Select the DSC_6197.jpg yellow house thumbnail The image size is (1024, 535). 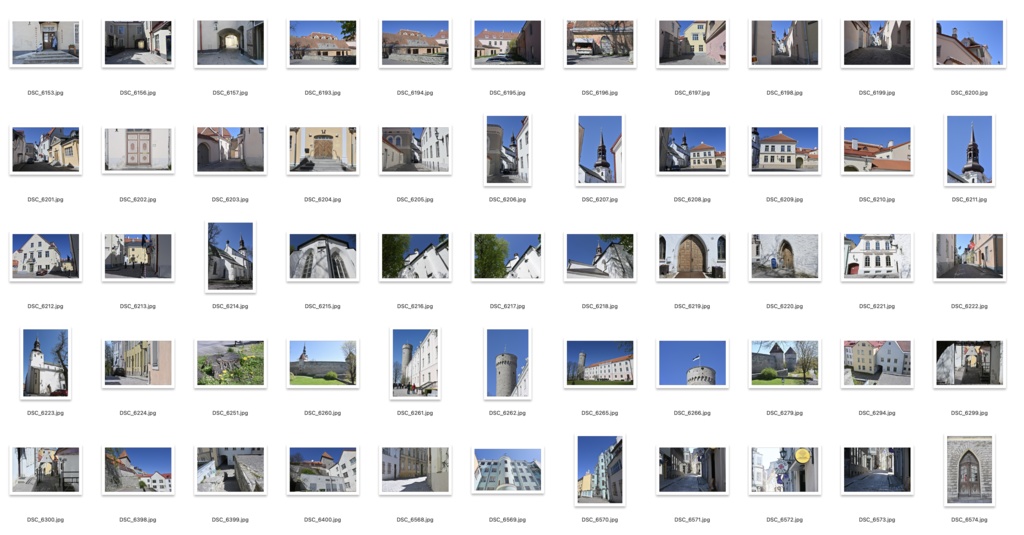692,43
